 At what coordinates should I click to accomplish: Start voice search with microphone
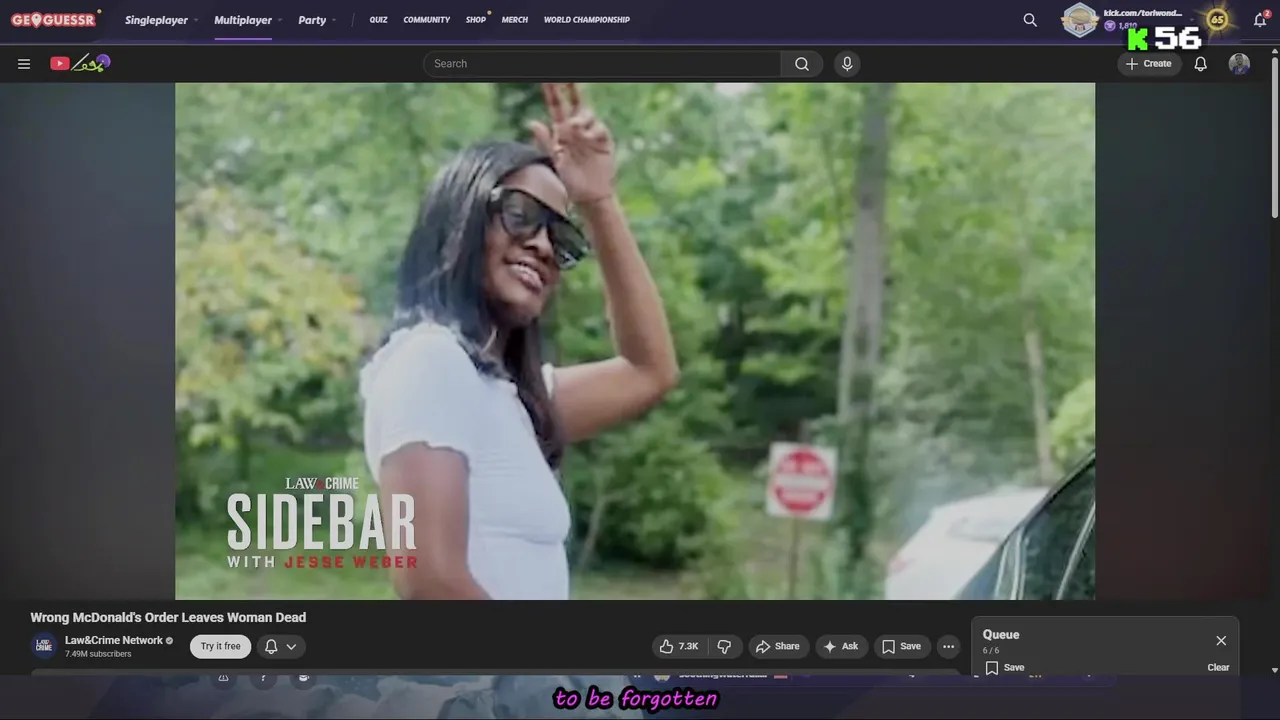coord(847,64)
